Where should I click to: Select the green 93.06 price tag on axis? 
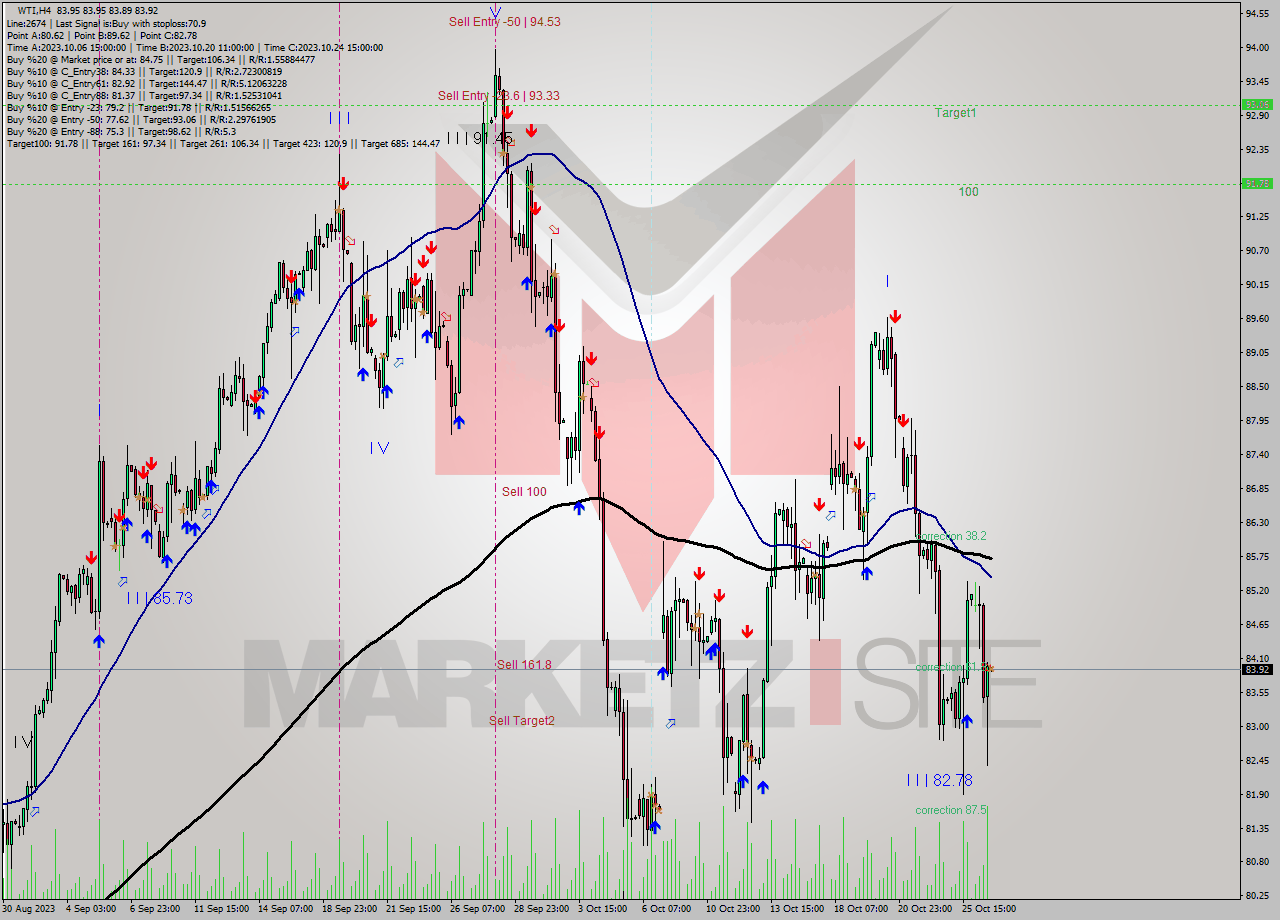pos(1256,104)
